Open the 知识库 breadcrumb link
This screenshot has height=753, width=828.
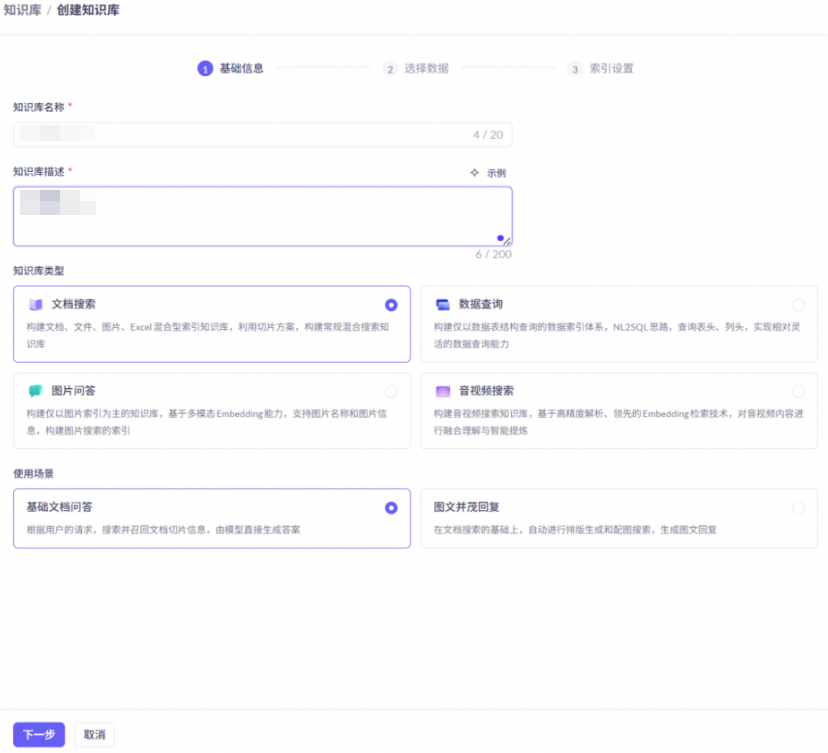(x=22, y=10)
